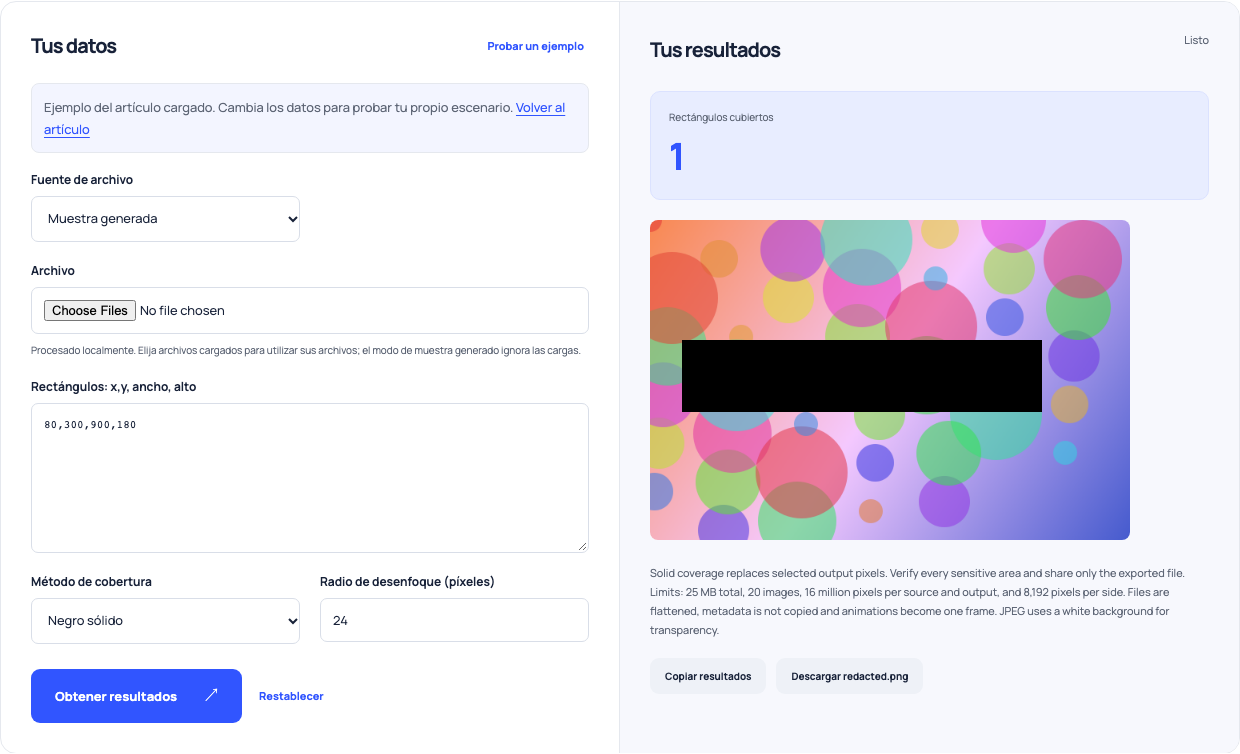This screenshot has height=754, width=1240.
Task: Focus the Radio de desenfoque field
Action: (454, 621)
